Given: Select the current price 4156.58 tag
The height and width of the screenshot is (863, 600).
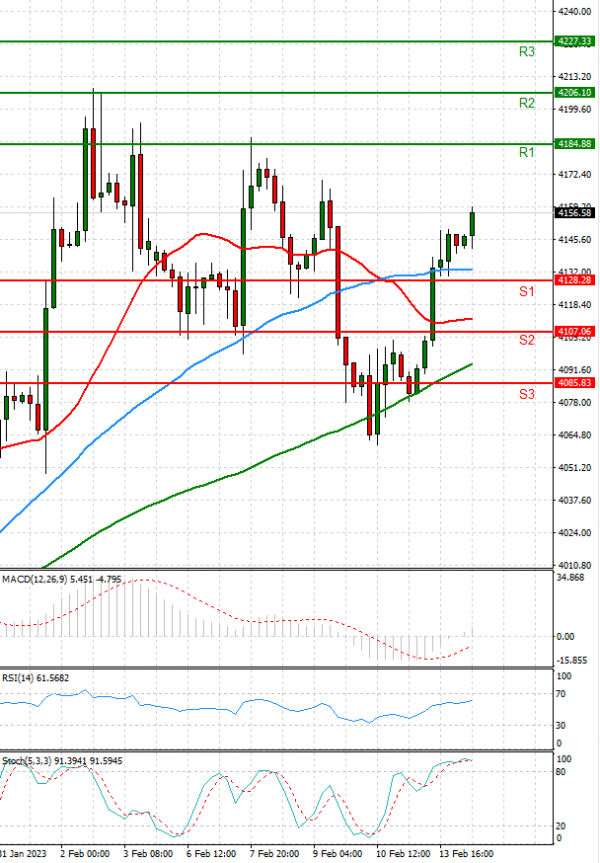Looking at the screenshot, I should click(x=575, y=212).
